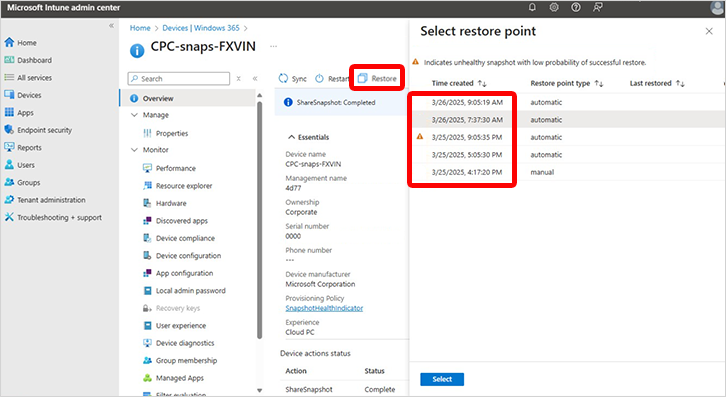Select restore point 3/26/2025, 7:37:30 AM
The width and height of the screenshot is (726, 397).
568,120
